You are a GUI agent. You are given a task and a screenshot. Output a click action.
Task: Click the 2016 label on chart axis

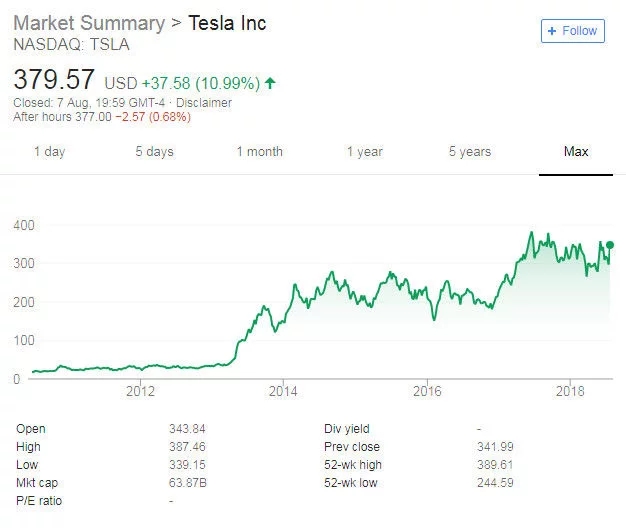click(427, 392)
